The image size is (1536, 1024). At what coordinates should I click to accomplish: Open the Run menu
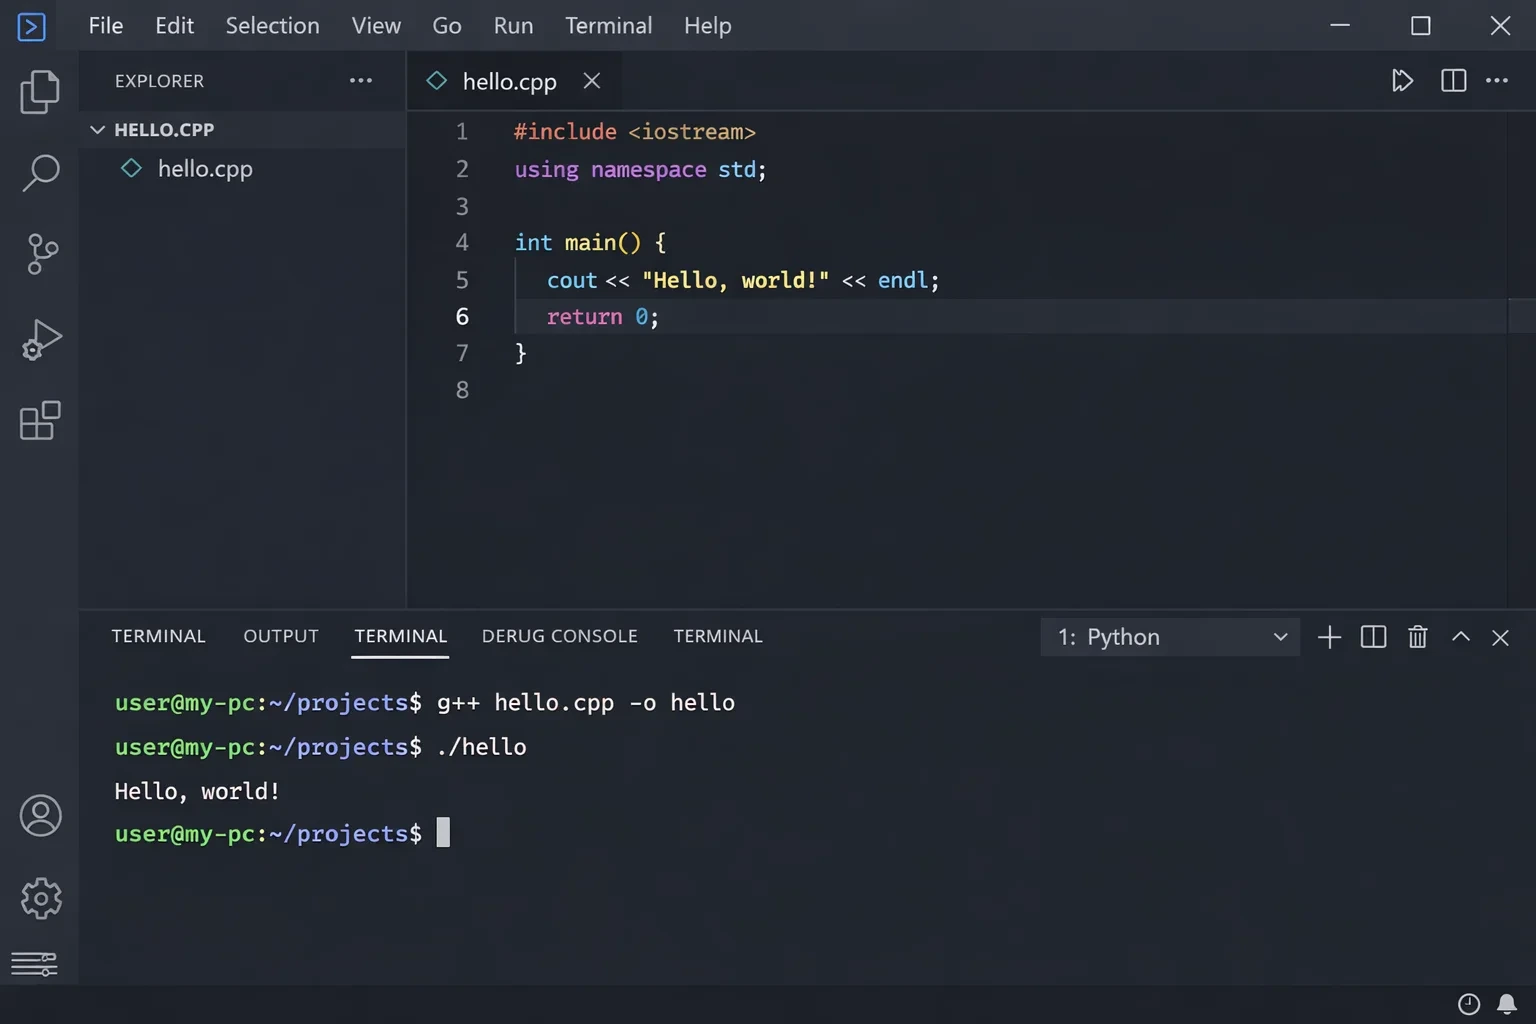click(x=513, y=26)
